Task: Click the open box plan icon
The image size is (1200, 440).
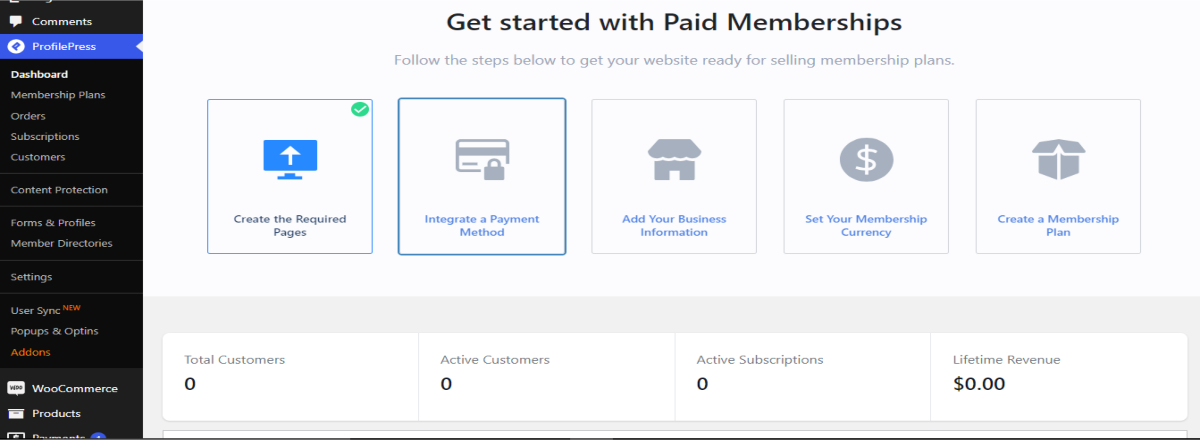Action: (x=1058, y=159)
